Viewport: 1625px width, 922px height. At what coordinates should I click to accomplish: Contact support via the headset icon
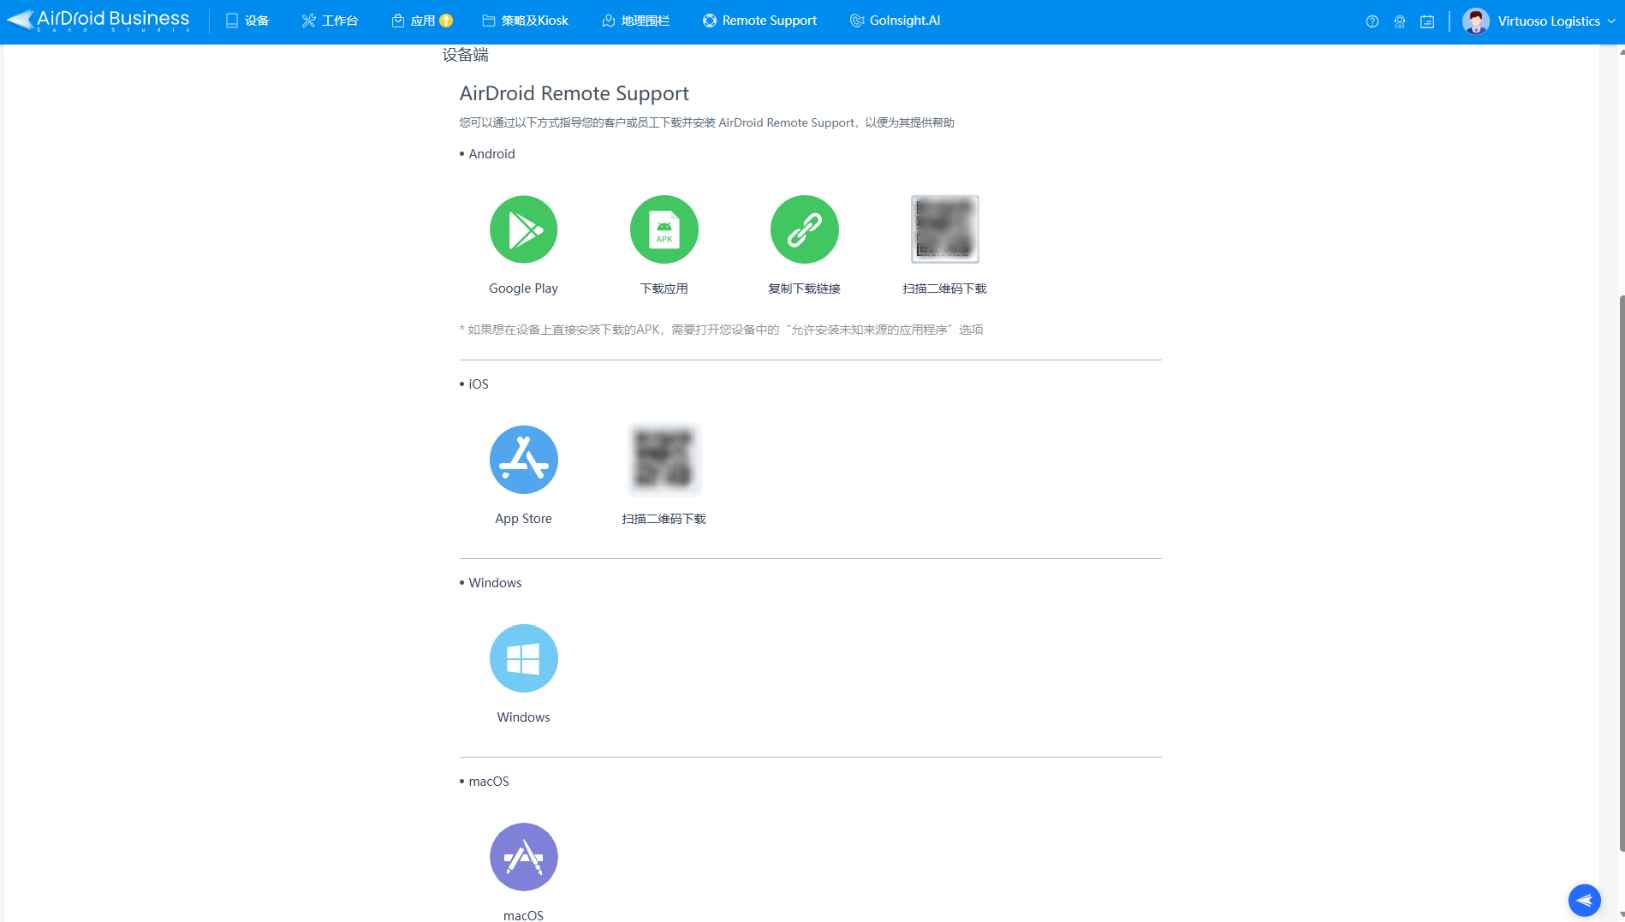point(1399,21)
